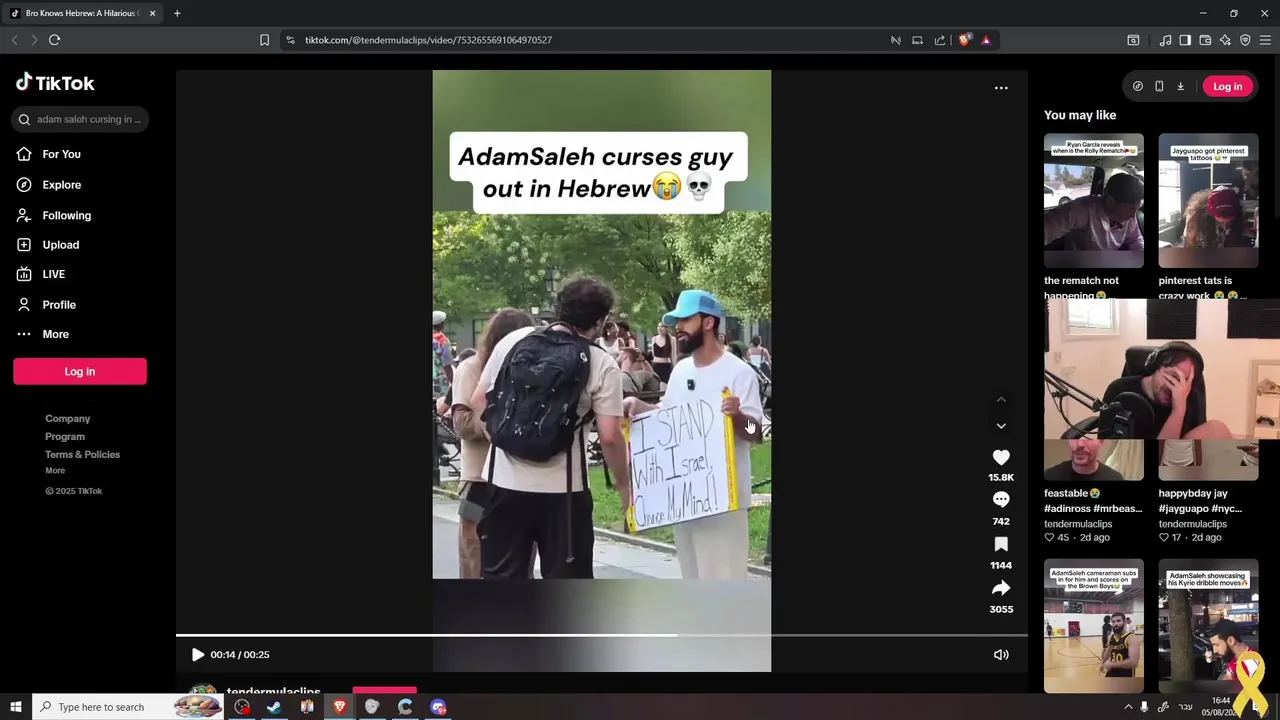1280x720 pixels.
Task: Click the download desktop app icon
Action: pyautogui.click(x=1180, y=87)
